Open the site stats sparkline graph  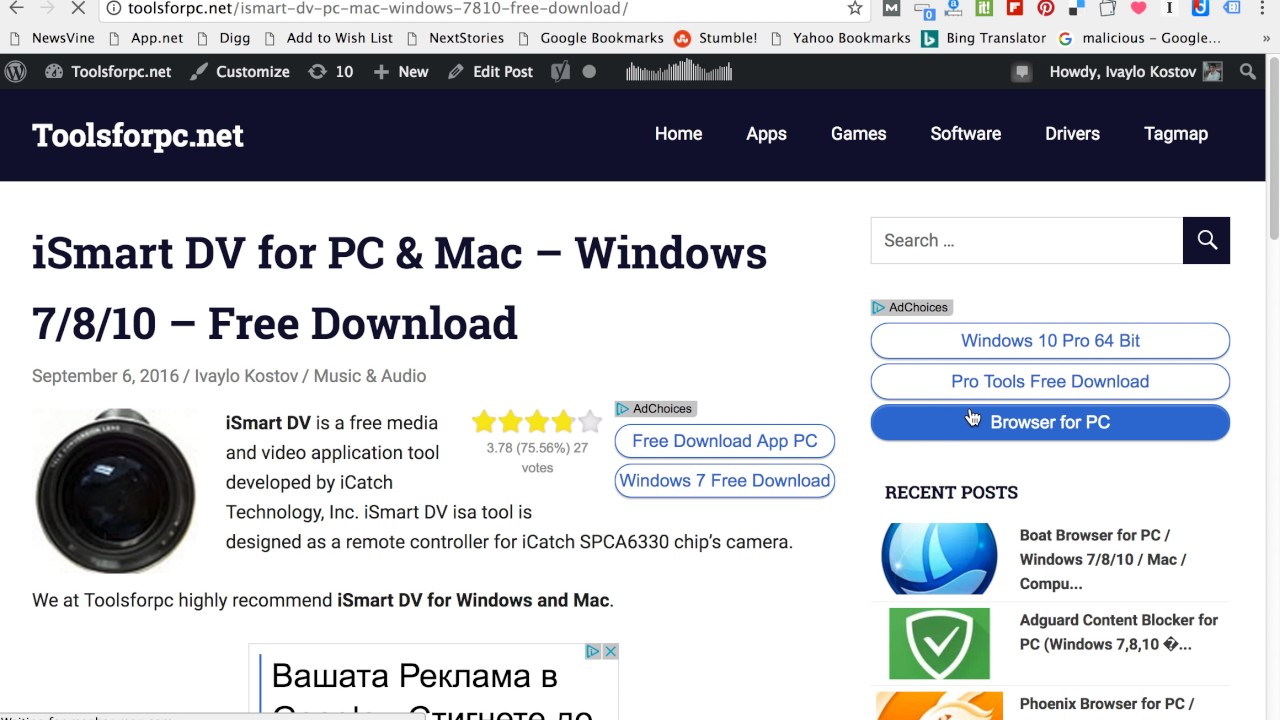coord(679,72)
